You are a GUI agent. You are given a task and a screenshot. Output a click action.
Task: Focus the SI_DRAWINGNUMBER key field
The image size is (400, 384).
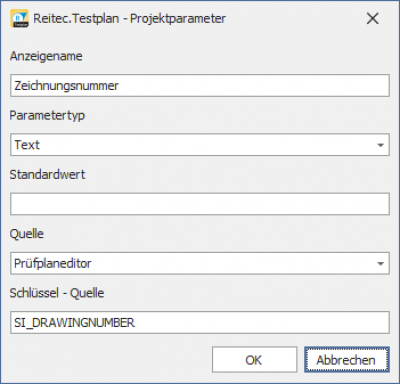click(200, 322)
